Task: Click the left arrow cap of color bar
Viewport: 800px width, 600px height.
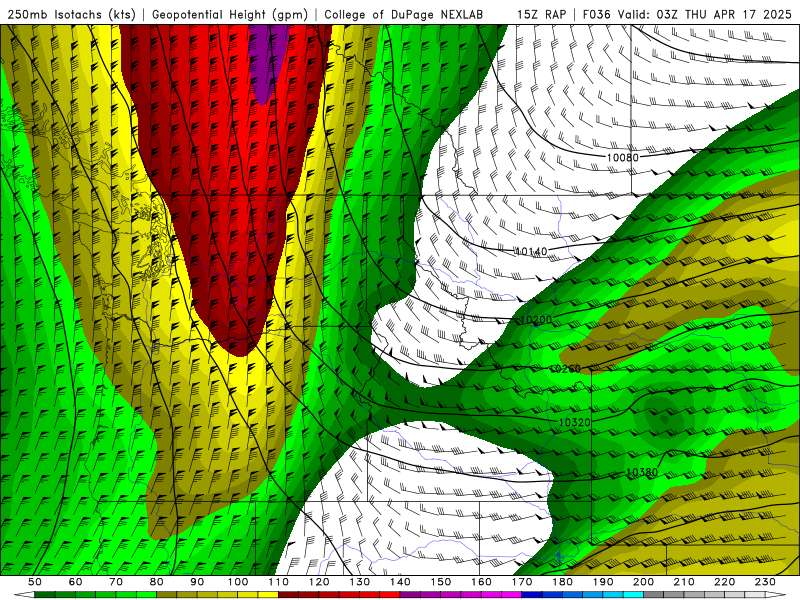Action: point(24,595)
